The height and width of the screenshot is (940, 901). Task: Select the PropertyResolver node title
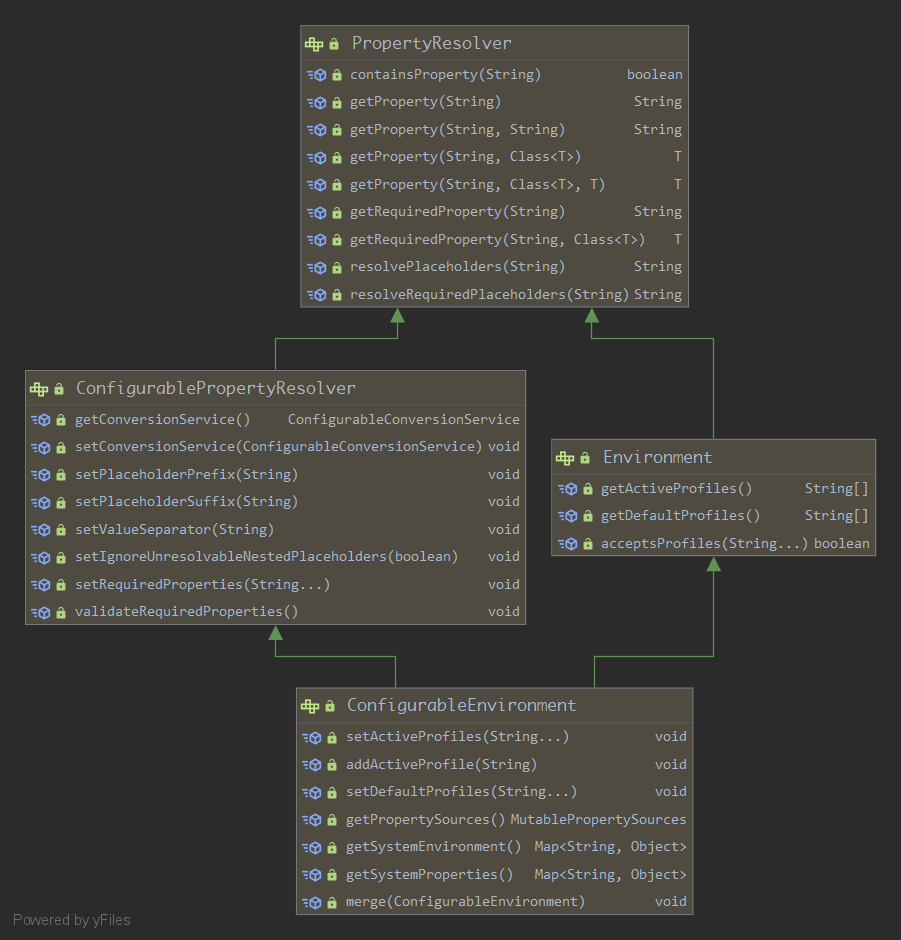(432, 43)
